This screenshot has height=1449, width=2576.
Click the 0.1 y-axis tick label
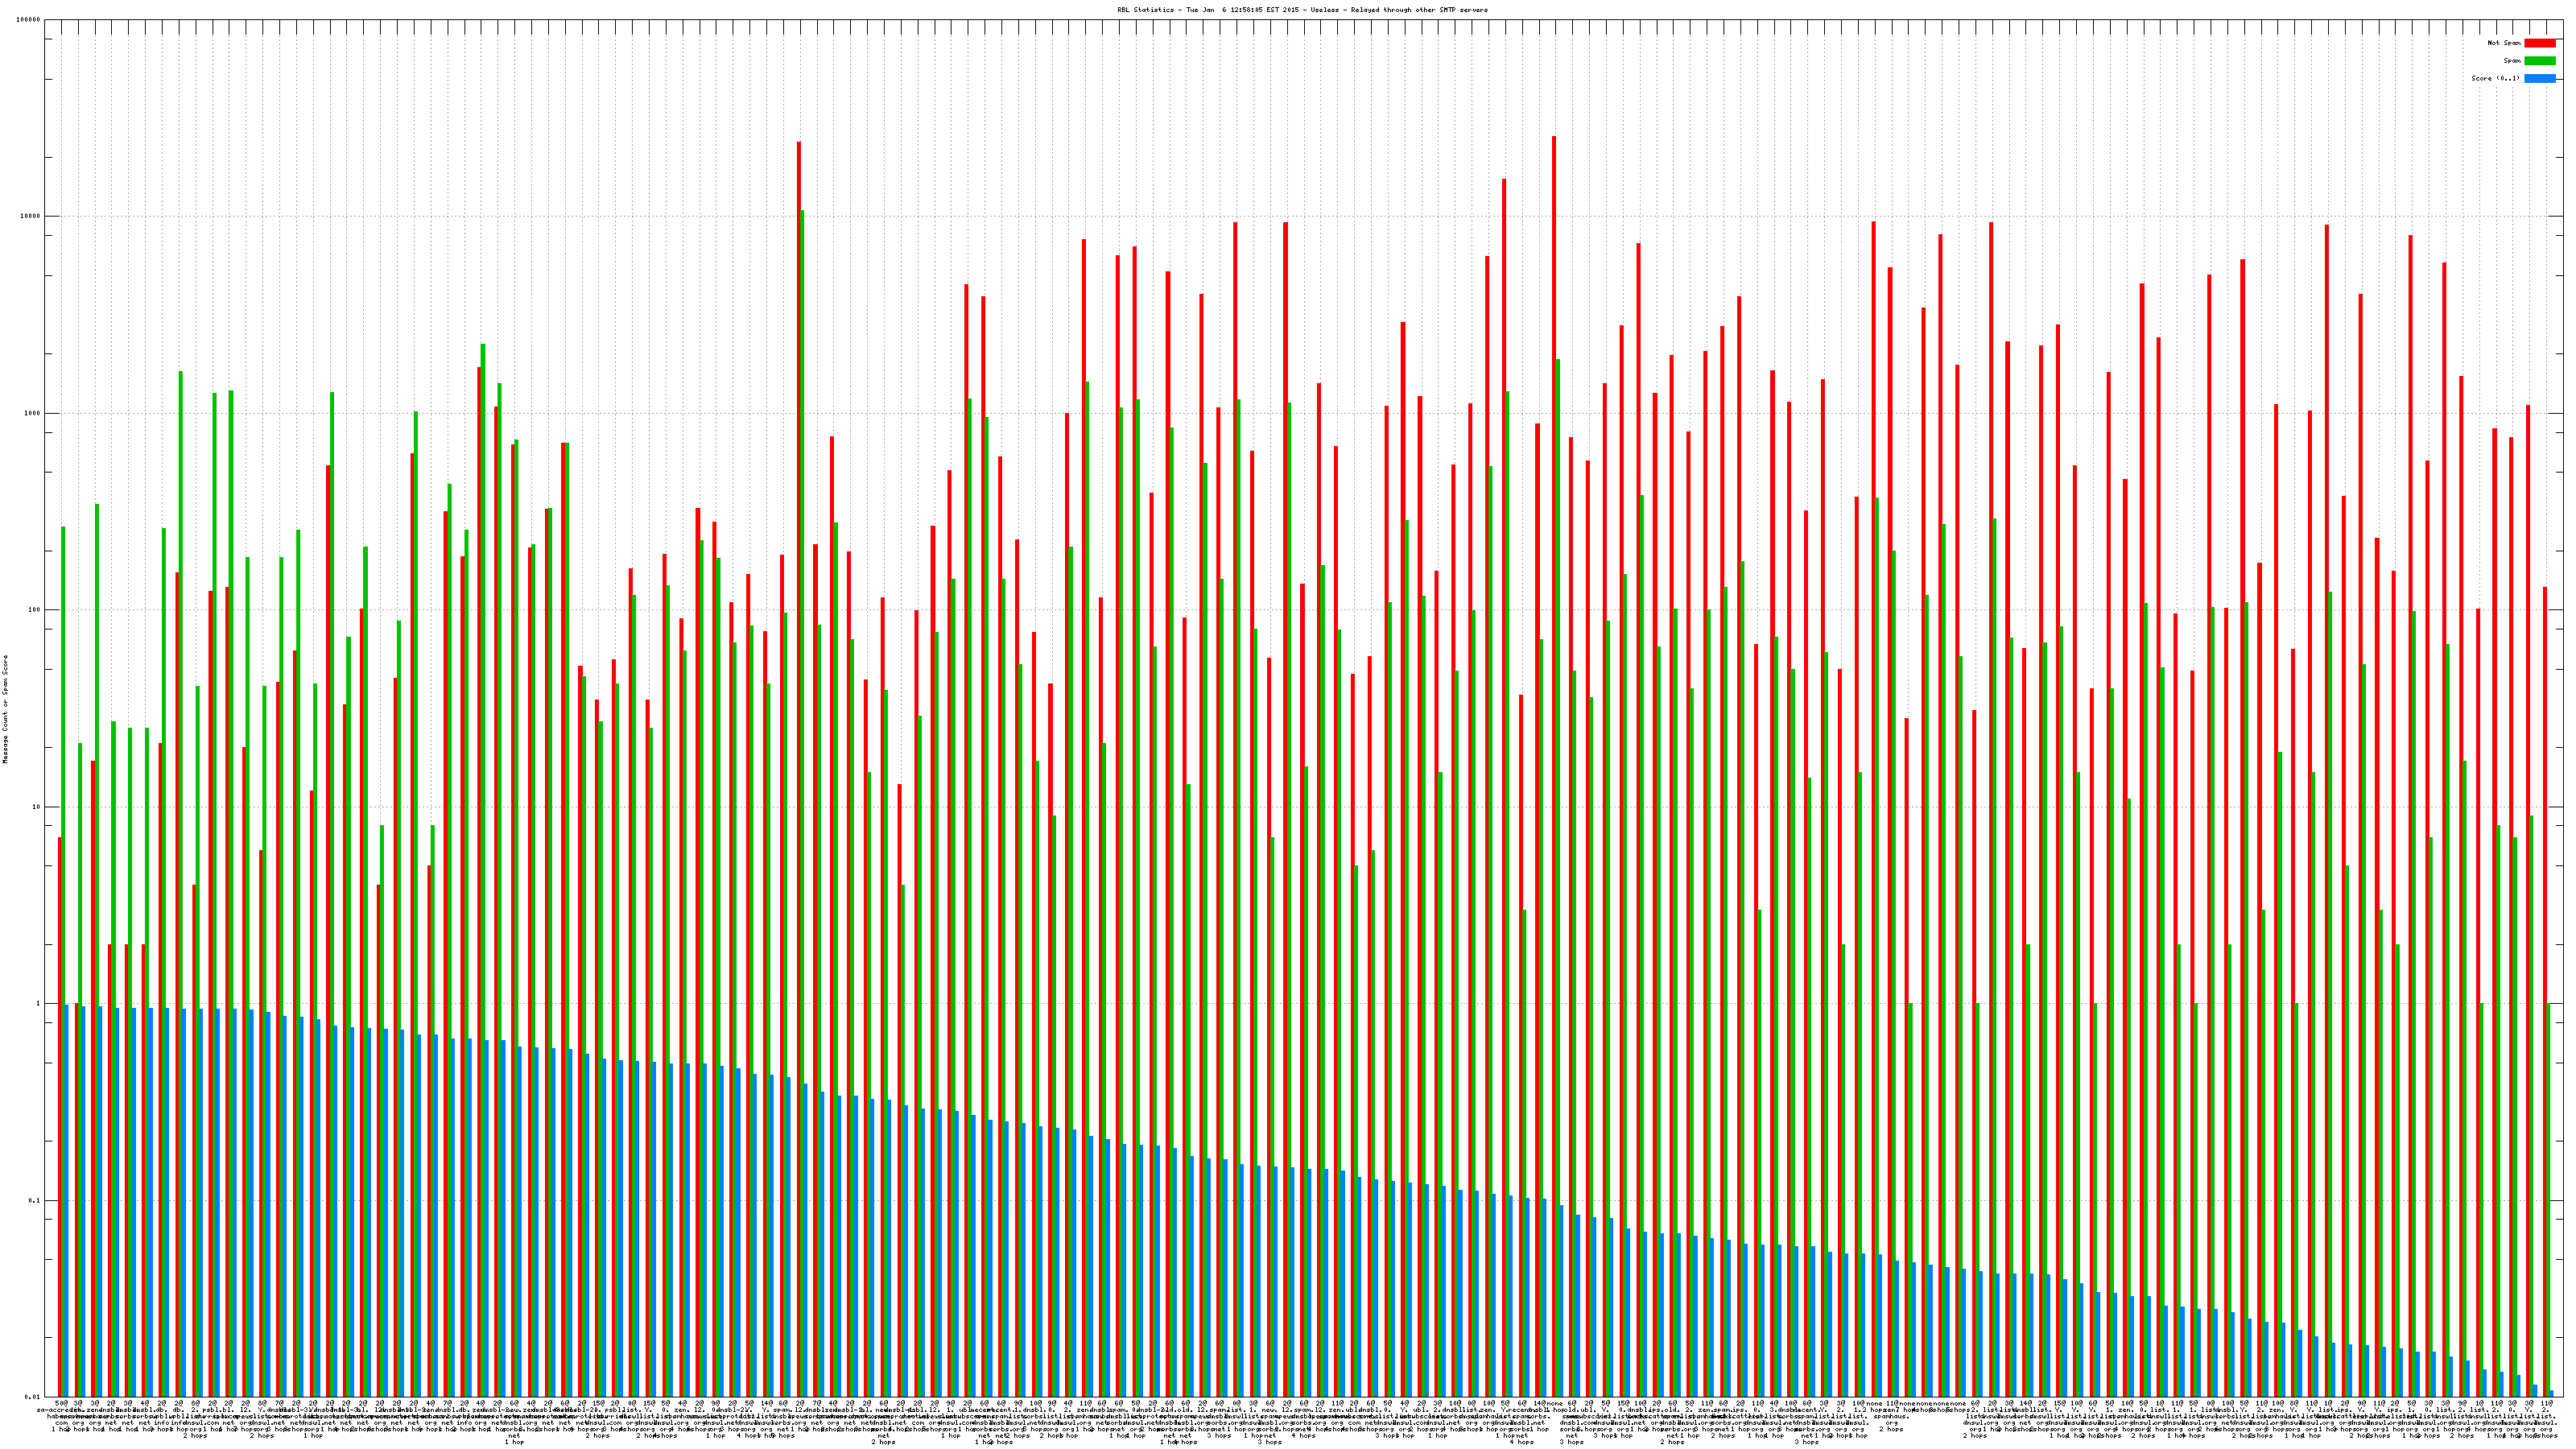35,1201
